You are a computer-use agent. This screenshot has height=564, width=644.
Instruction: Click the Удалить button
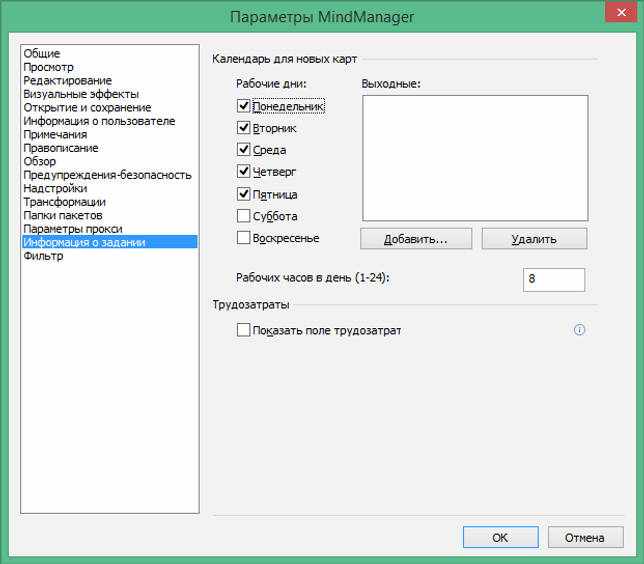(x=534, y=239)
